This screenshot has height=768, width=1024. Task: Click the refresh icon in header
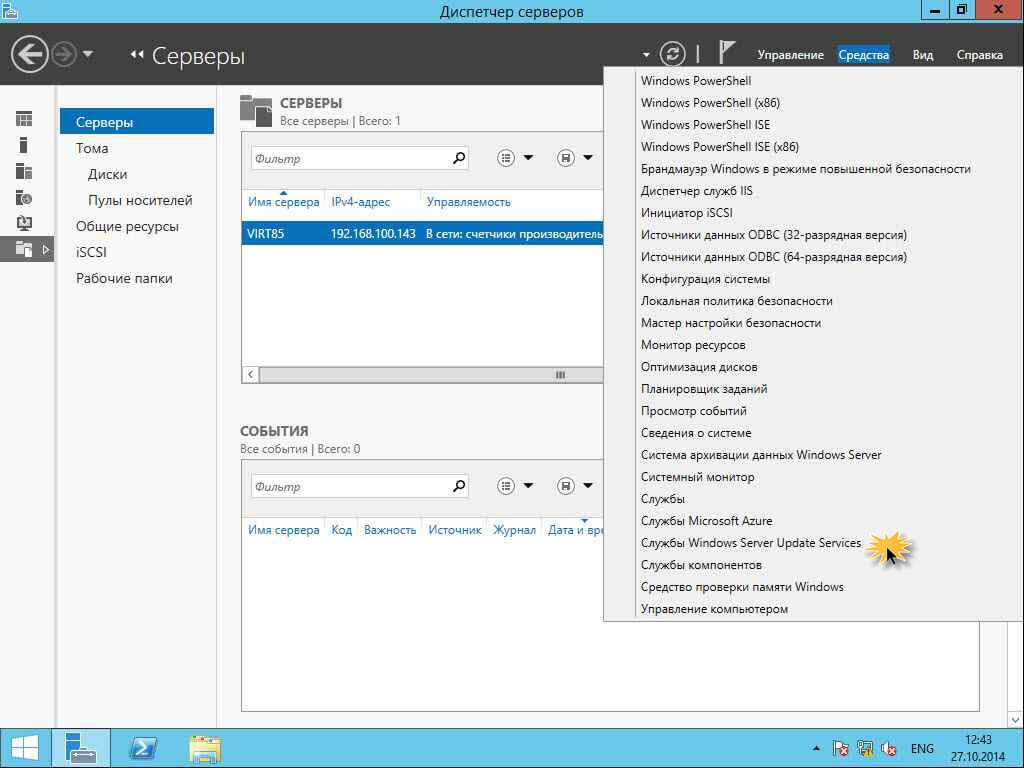[x=673, y=54]
